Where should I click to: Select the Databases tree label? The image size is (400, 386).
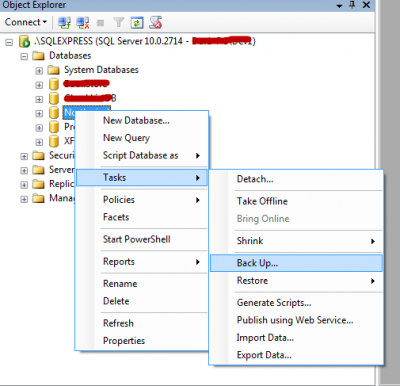click(70, 56)
